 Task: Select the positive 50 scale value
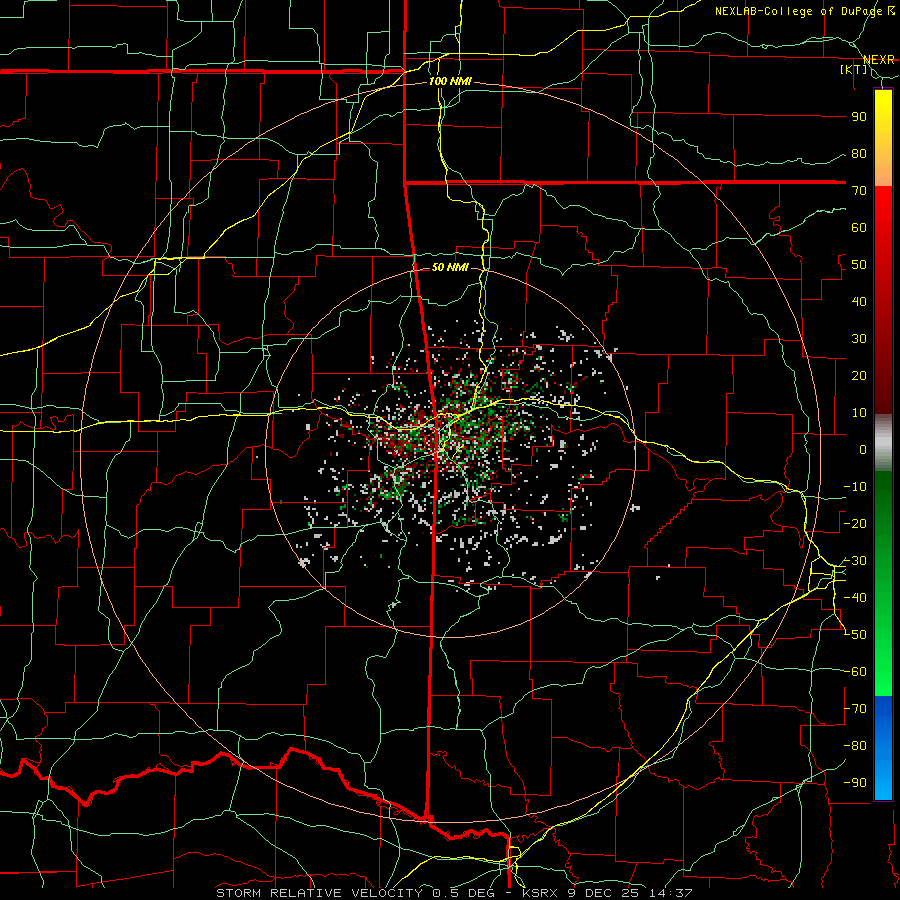click(859, 265)
